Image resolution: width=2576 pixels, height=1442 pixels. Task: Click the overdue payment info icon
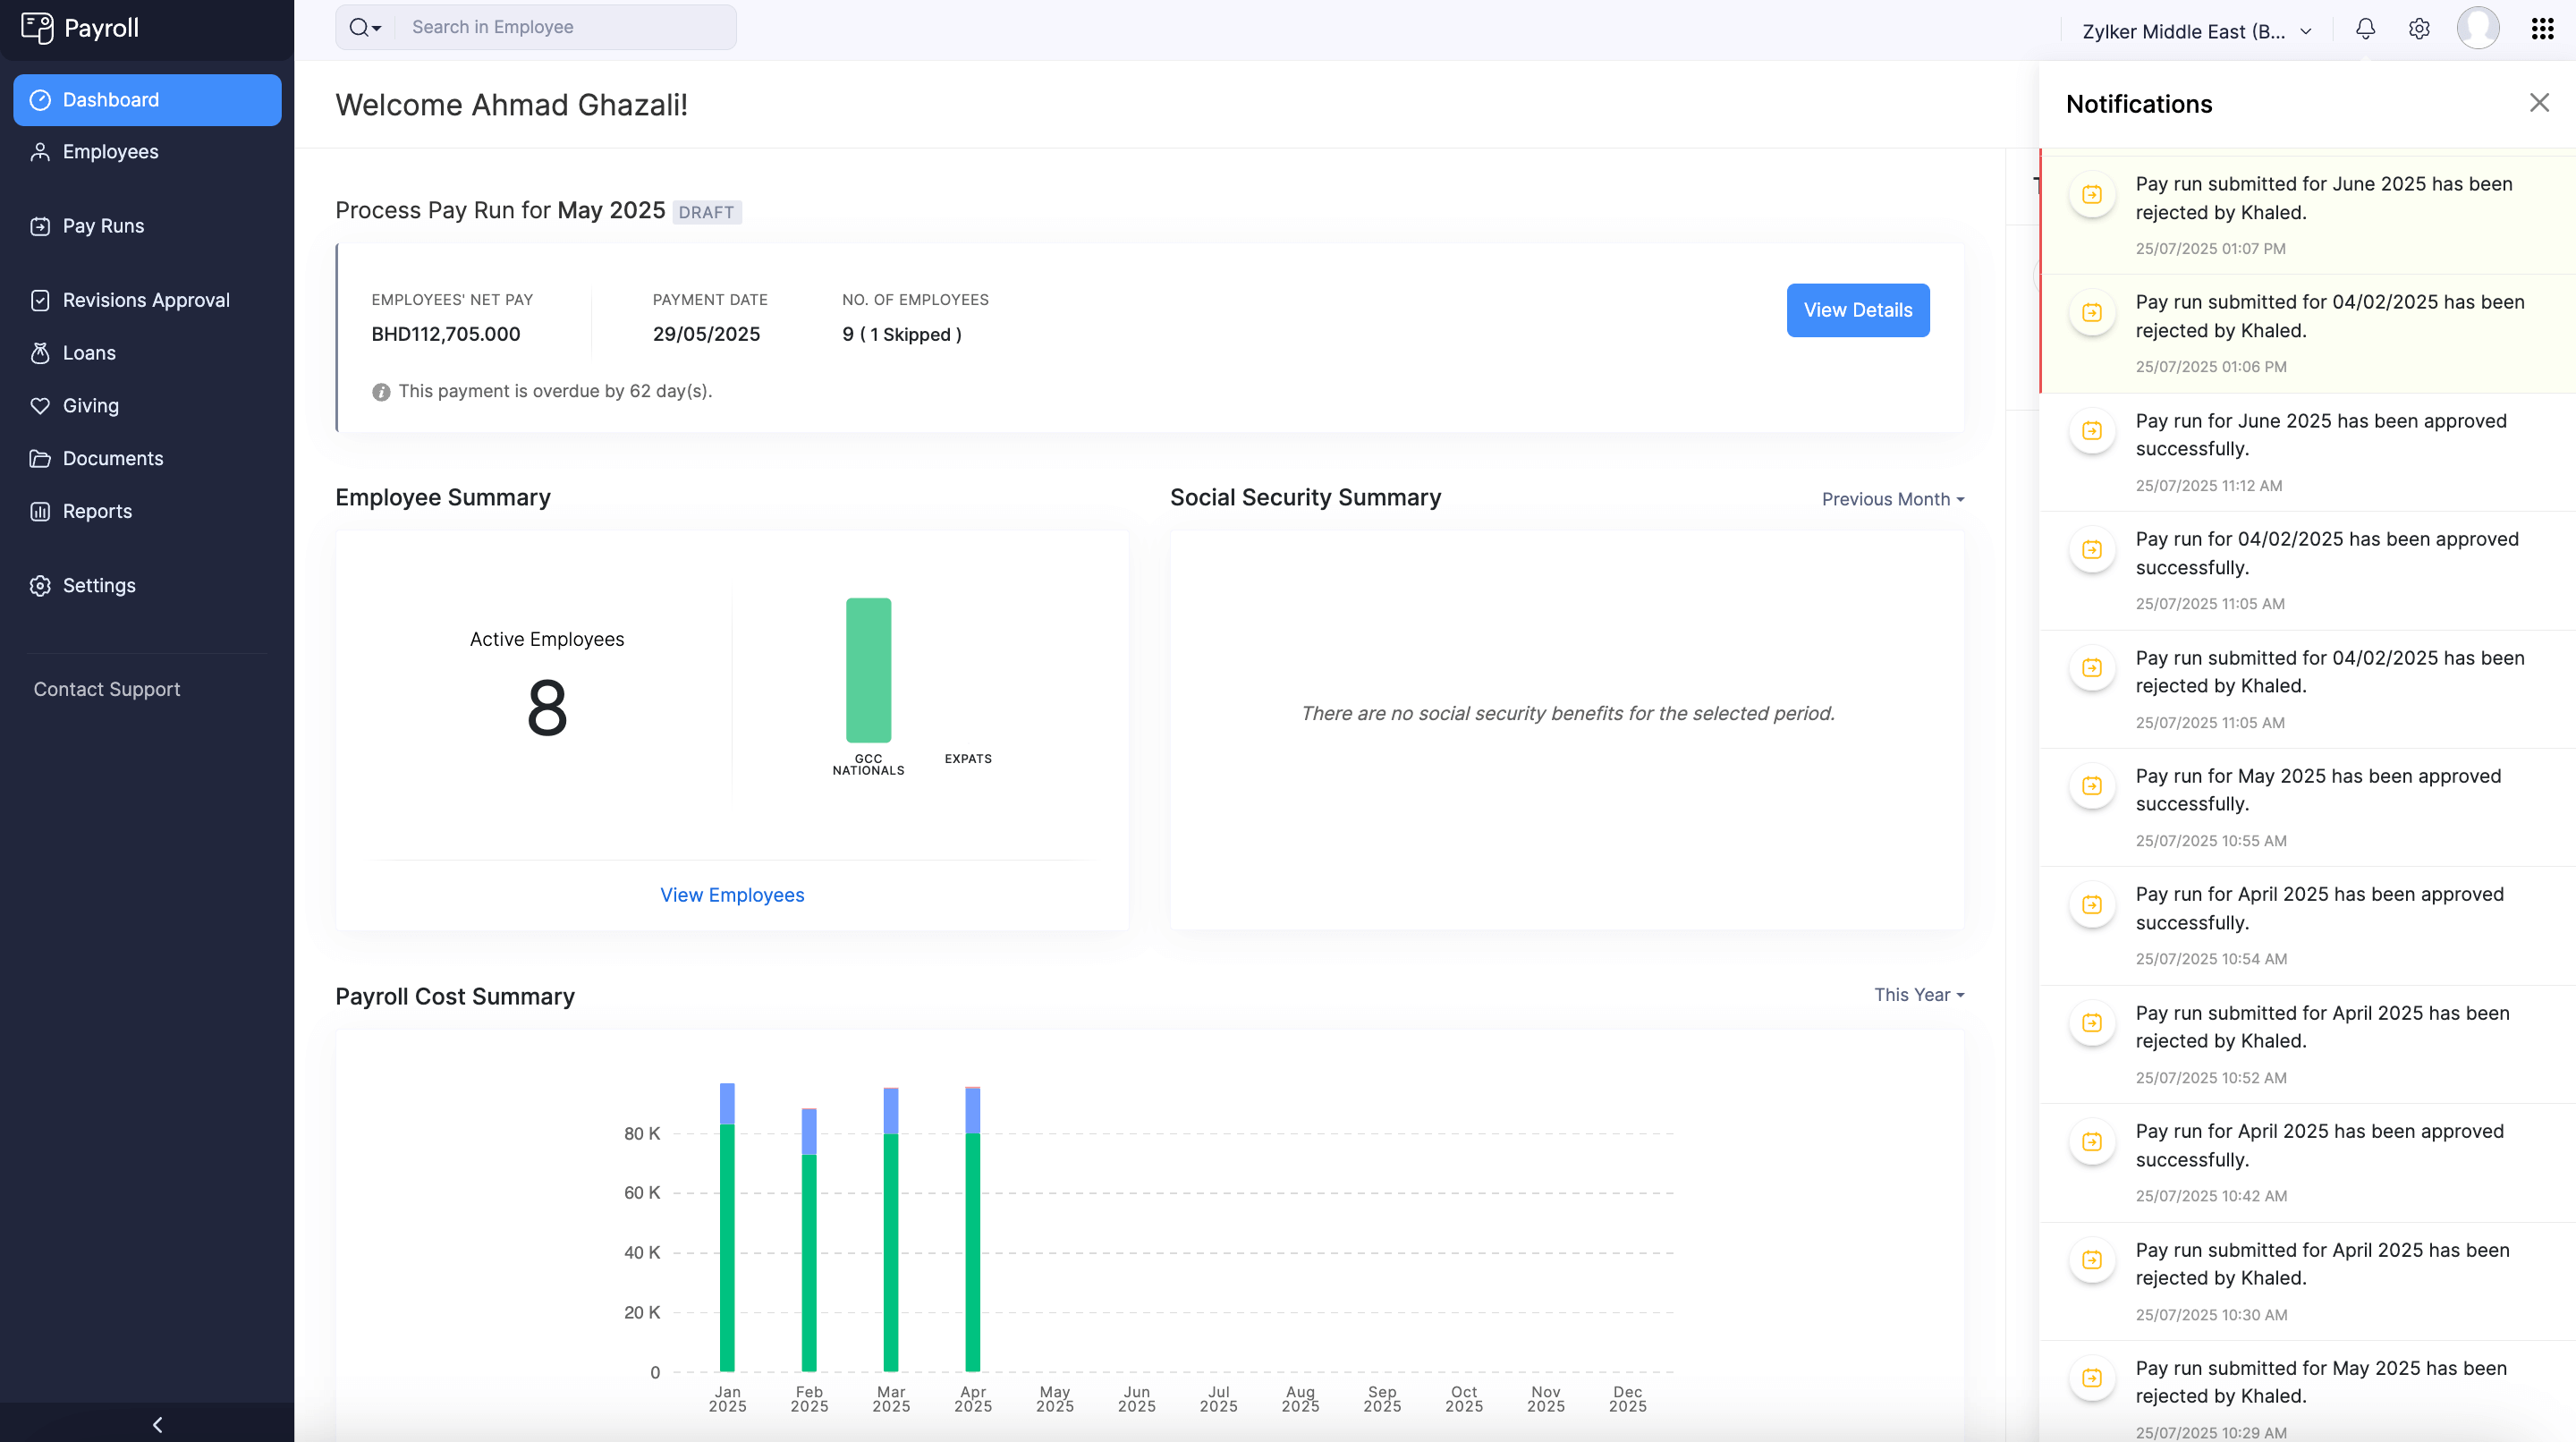[x=381, y=392]
